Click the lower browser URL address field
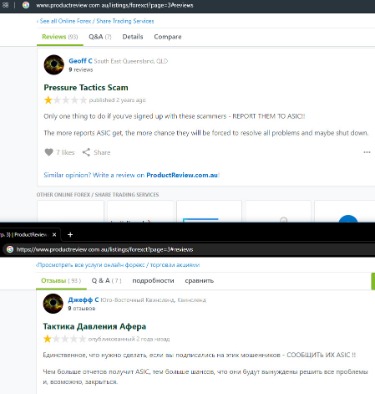 [x=105, y=249]
